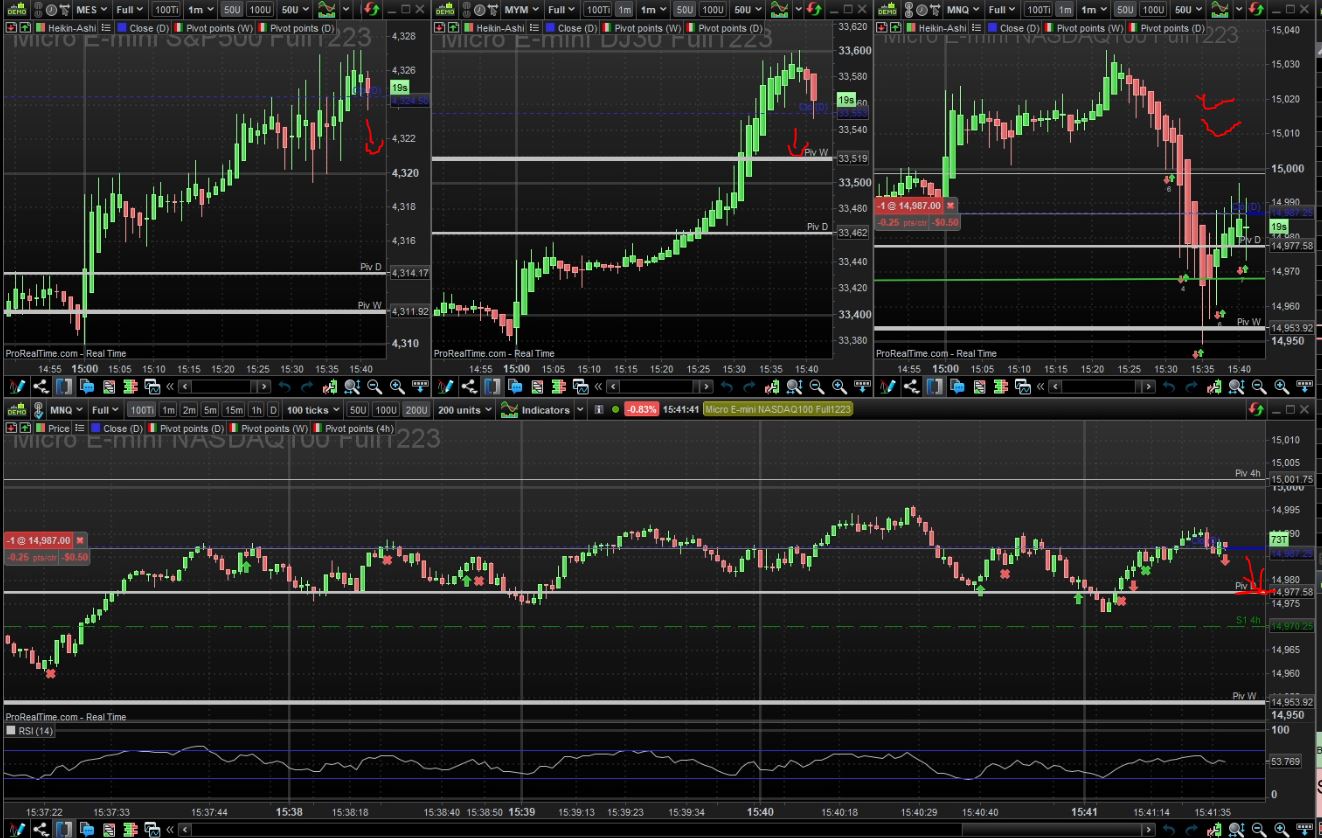Select the pencil drawing tool in MES chart
The image size is (1322, 838).
(x=16, y=386)
